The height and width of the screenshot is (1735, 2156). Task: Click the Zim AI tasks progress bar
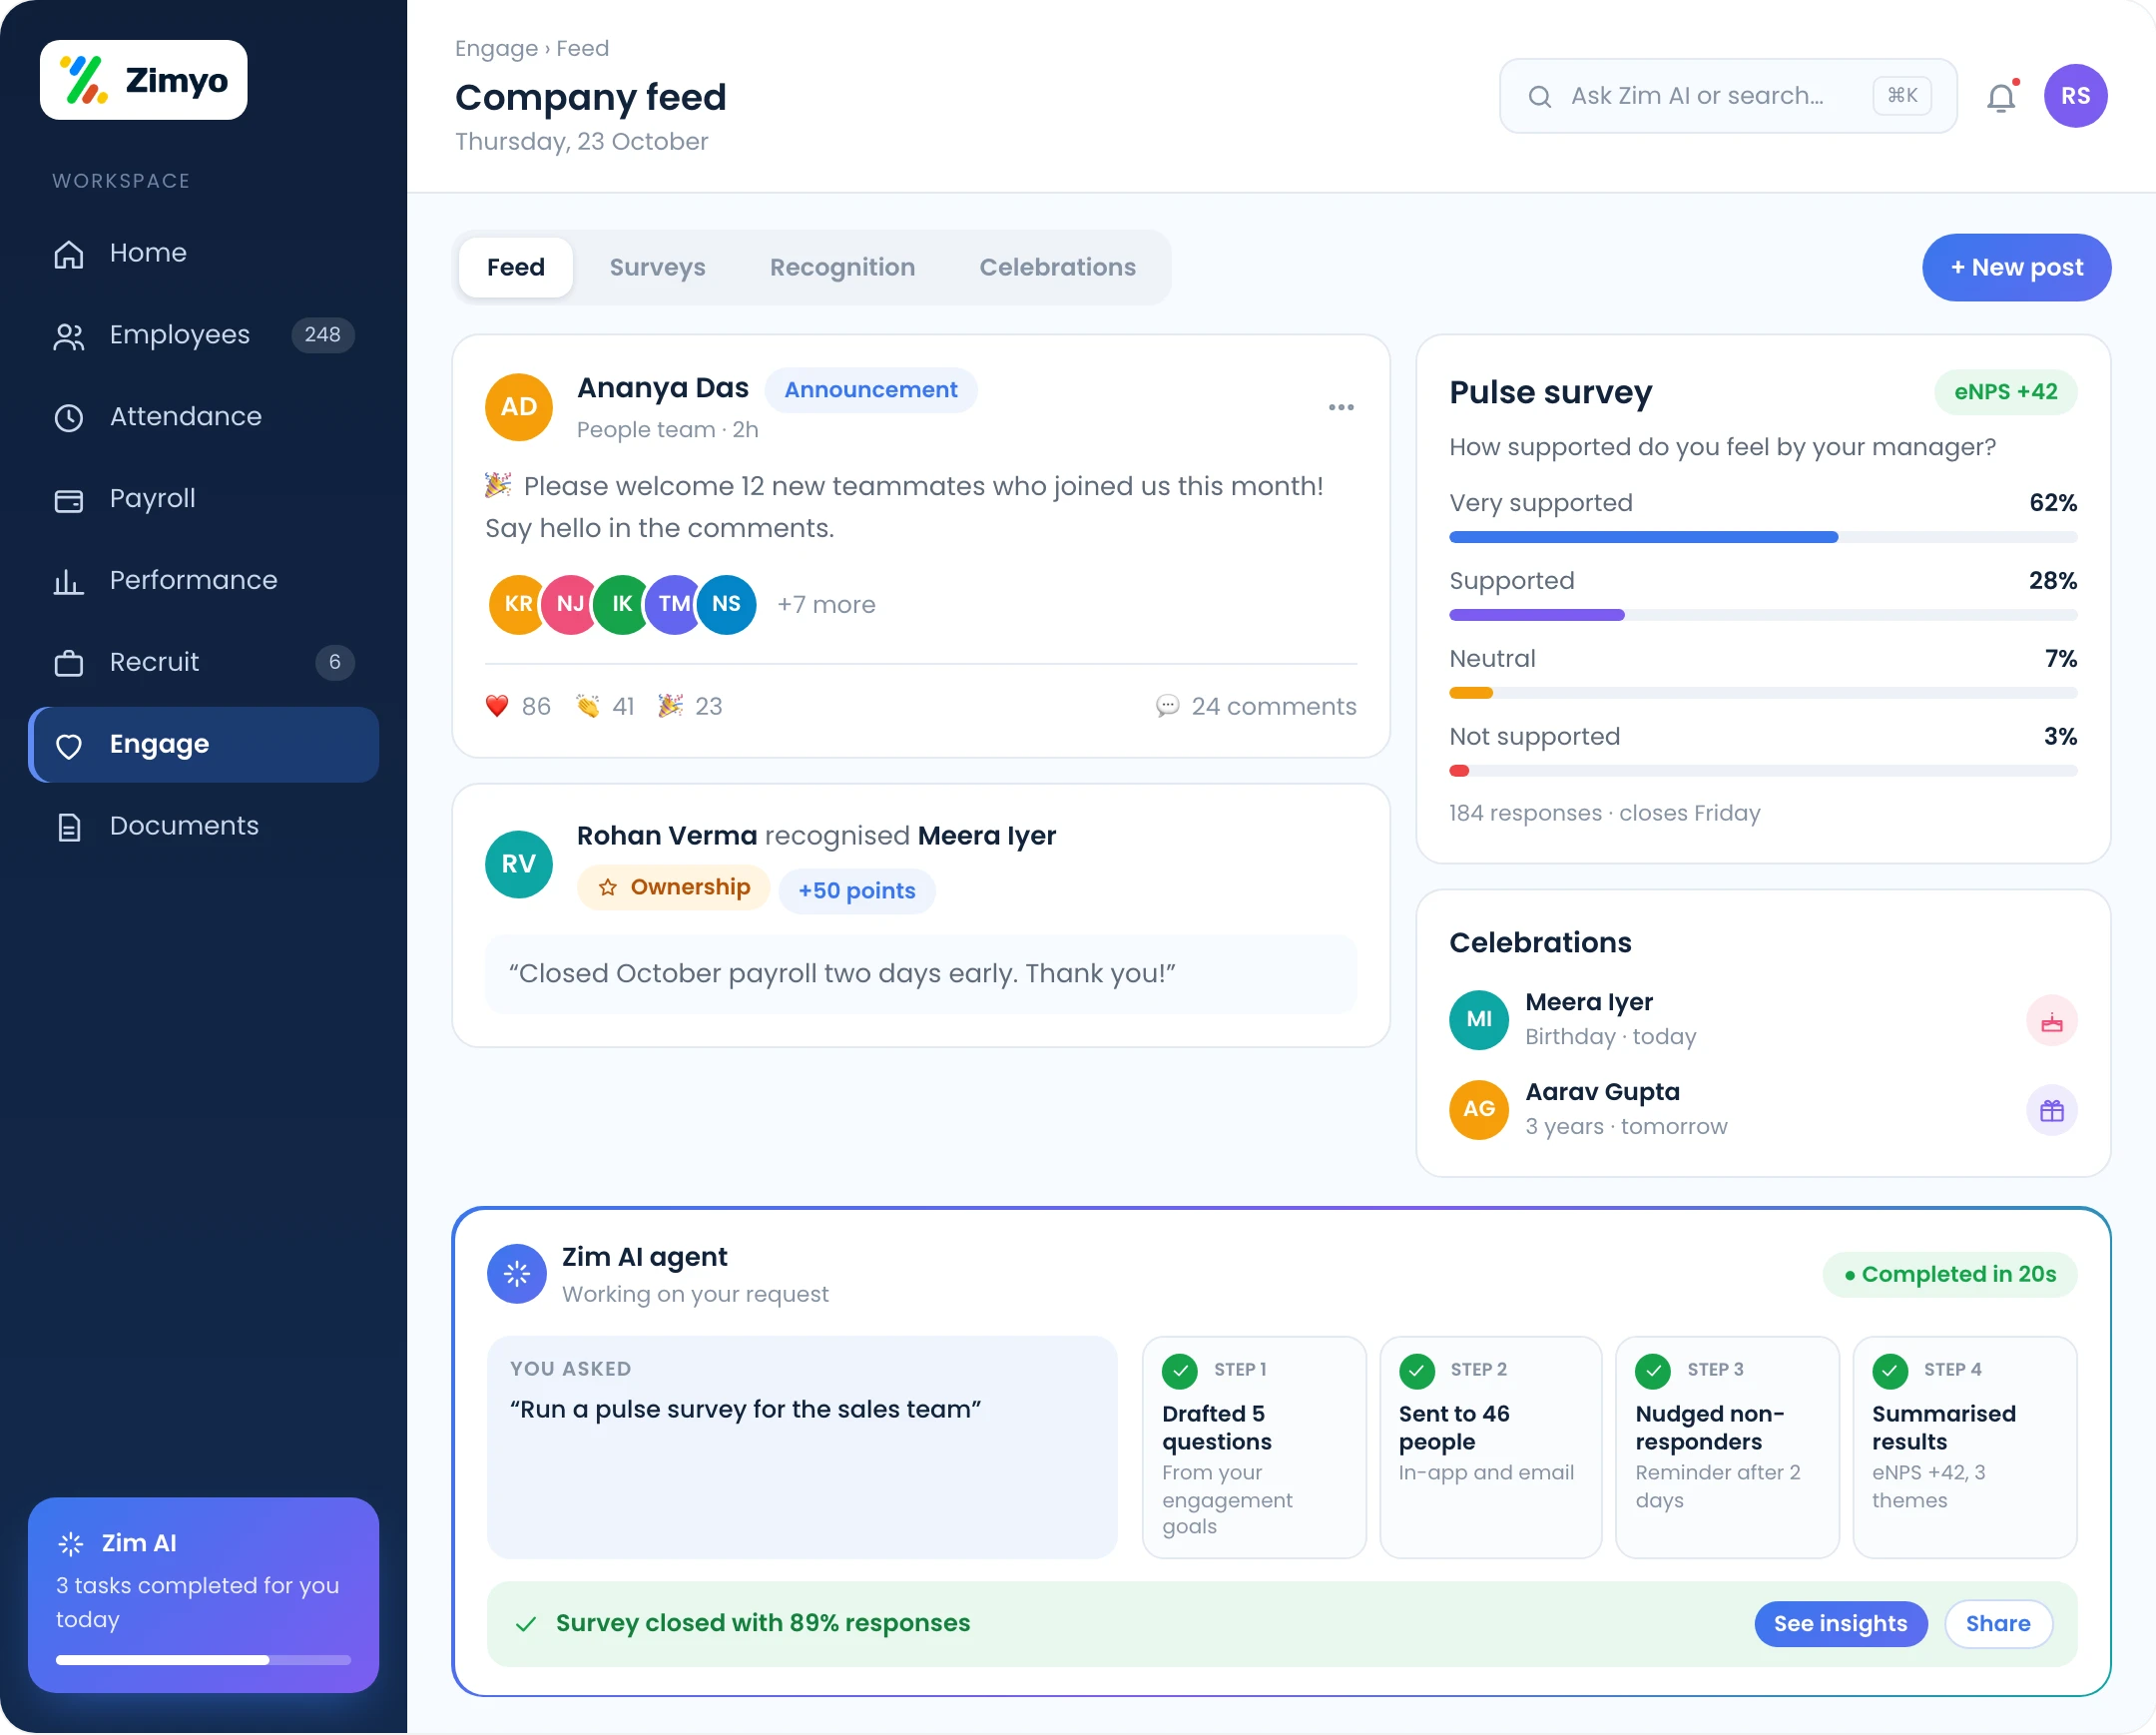click(x=203, y=1661)
